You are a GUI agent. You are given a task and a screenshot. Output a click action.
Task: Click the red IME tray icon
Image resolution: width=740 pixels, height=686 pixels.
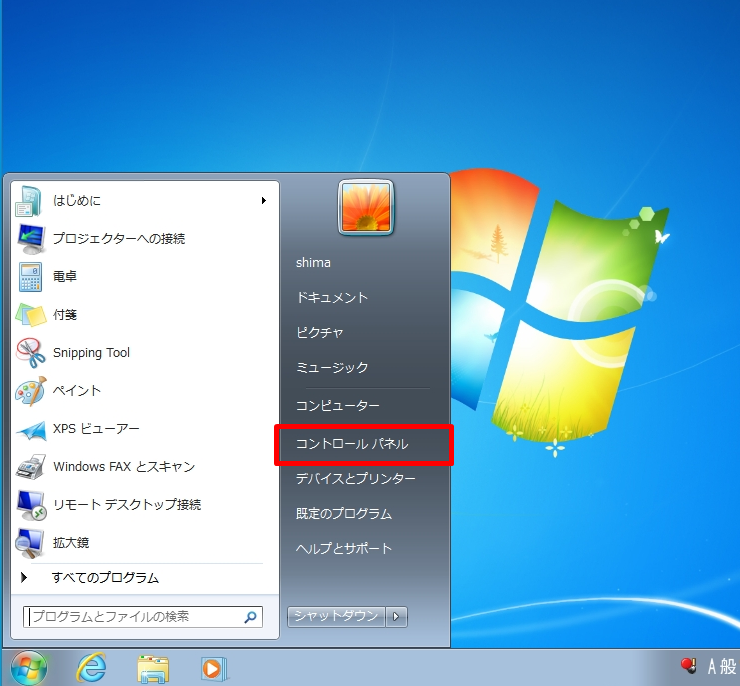click(689, 666)
